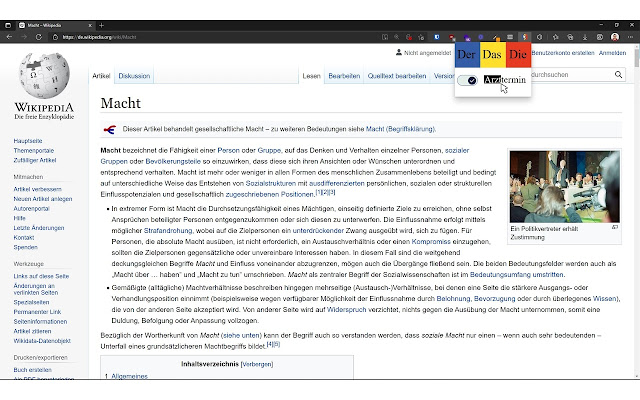
Task: Reload the current page
Action: [38, 37]
